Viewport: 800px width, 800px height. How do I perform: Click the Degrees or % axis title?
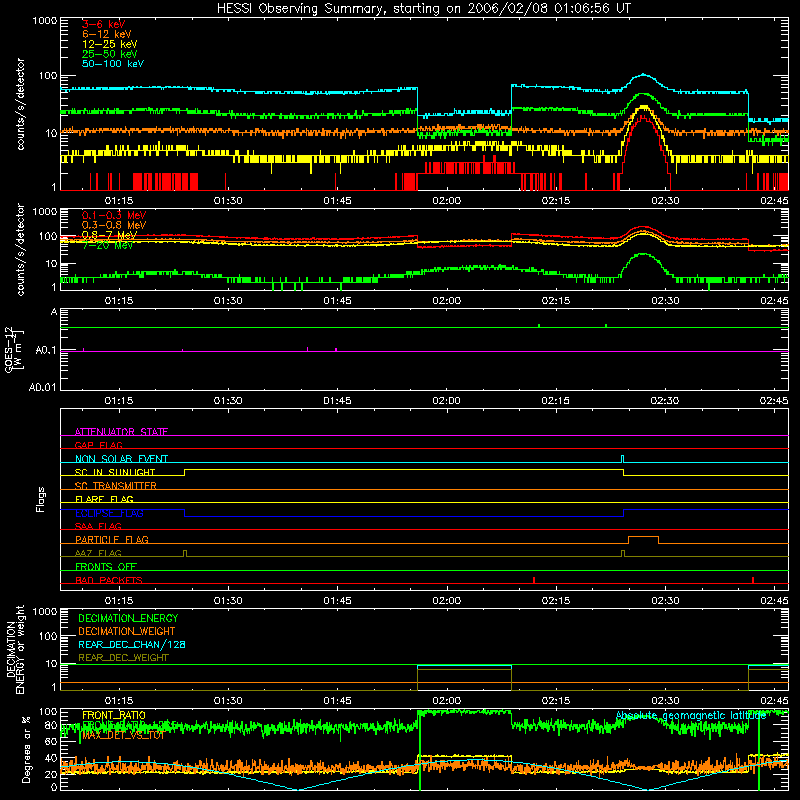[x=26, y=749]
